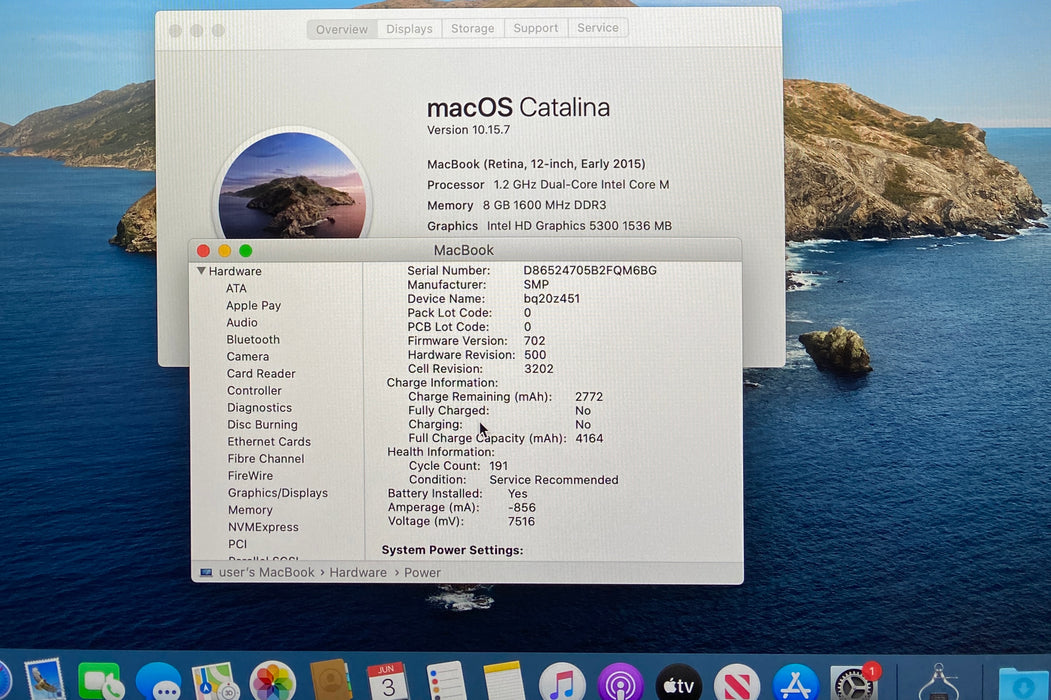Click charge remaining value 2772

pos(589,397)
